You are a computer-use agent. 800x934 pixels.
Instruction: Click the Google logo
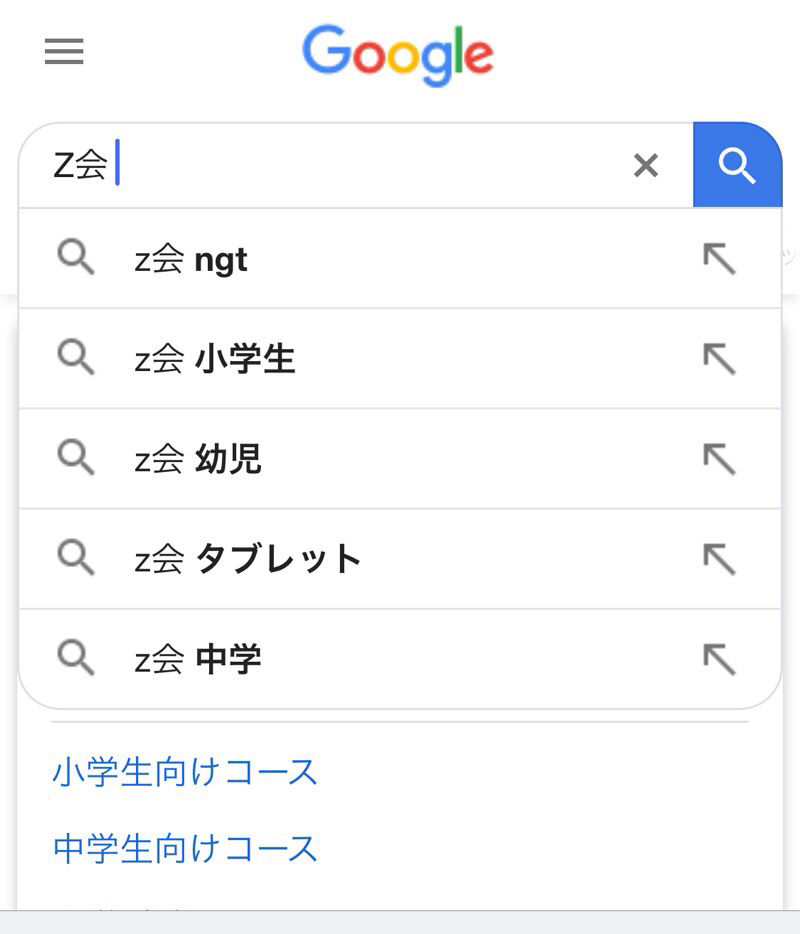pyautogui.click(x=398, y=56)
